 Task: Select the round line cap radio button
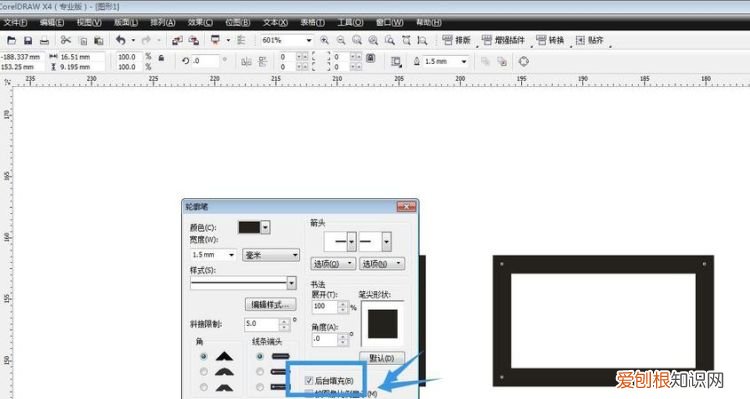click(260, 372)
